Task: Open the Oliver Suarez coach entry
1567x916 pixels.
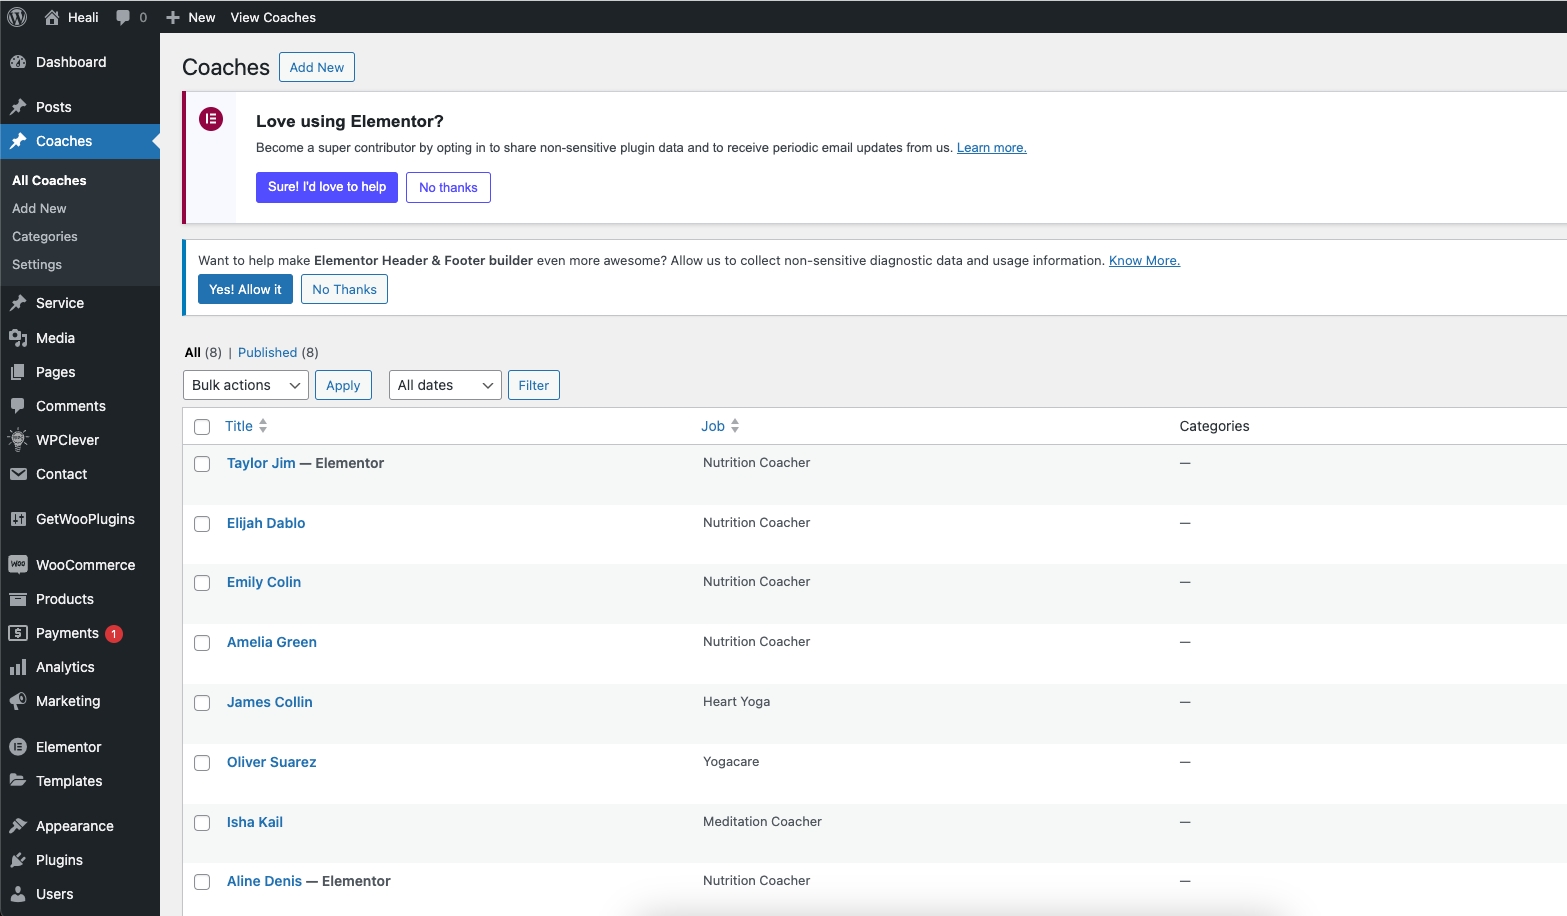Action: [271, 762]
